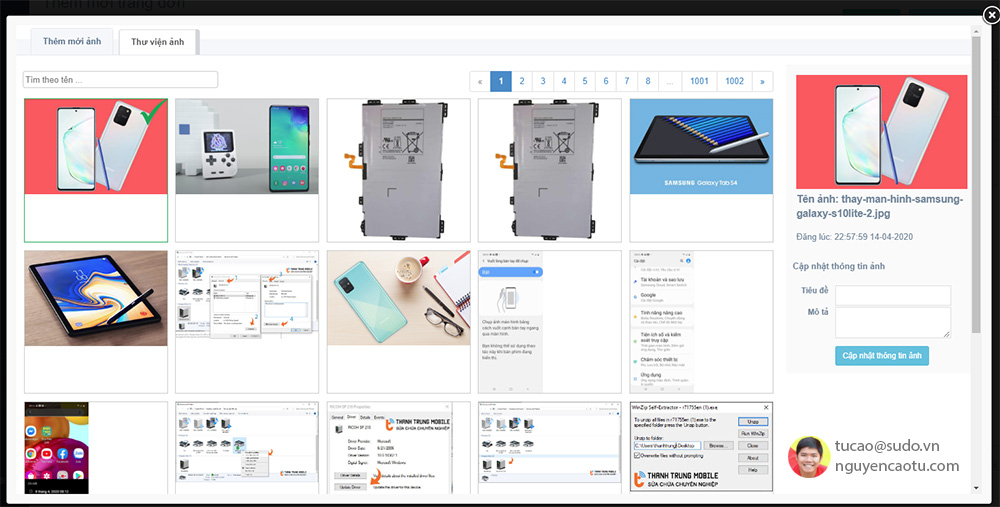Select the palm swipe capture screenshot thumbnail
Image resolution: width=1000 pixels, height=507 pixels.
pos(550,322)
